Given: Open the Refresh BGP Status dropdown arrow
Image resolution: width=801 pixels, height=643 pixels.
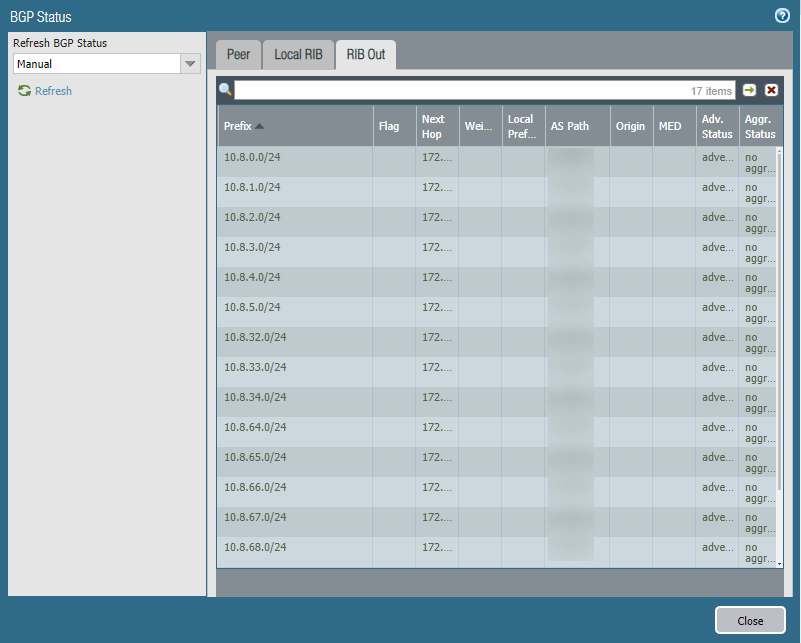Looking at the screenshot, I should click(x=189, y=64).
